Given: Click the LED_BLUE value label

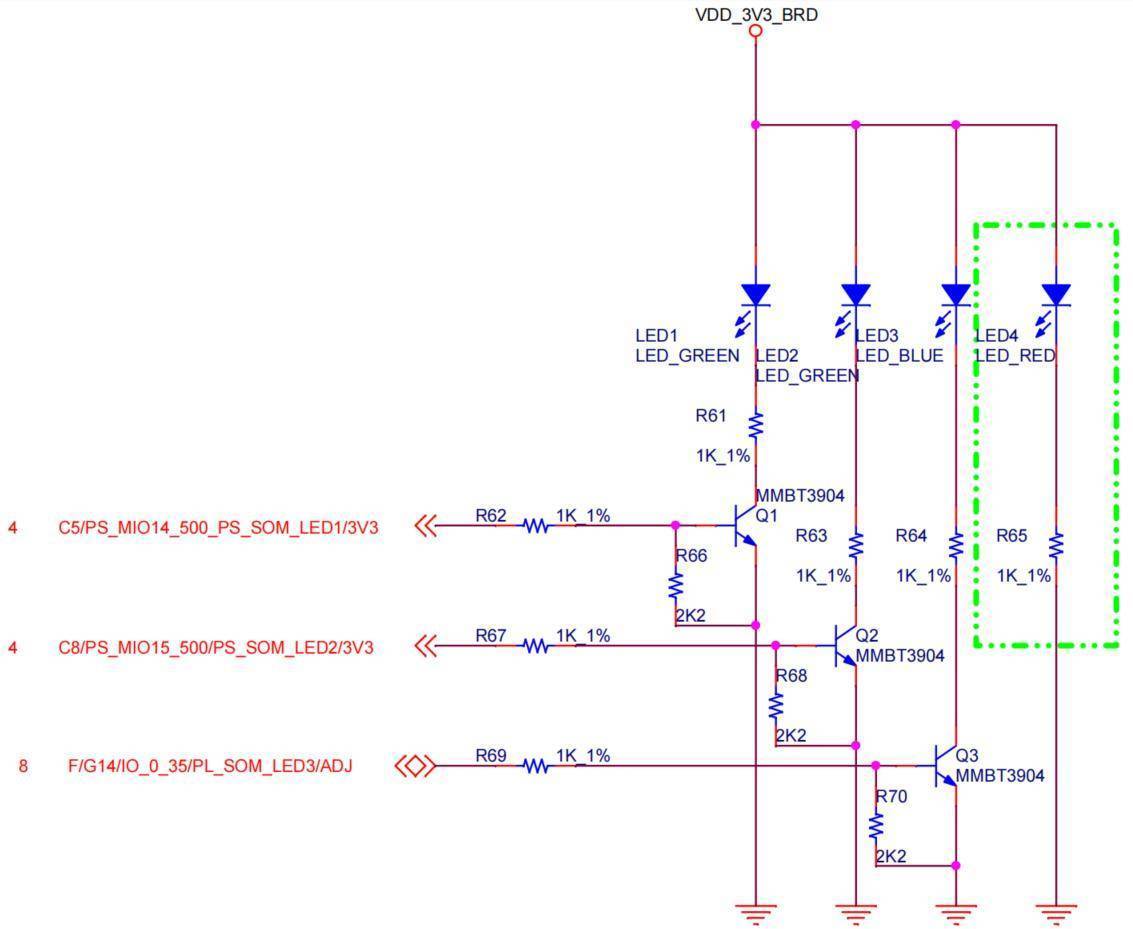Looking at the screenshot, I should (900, 355).
